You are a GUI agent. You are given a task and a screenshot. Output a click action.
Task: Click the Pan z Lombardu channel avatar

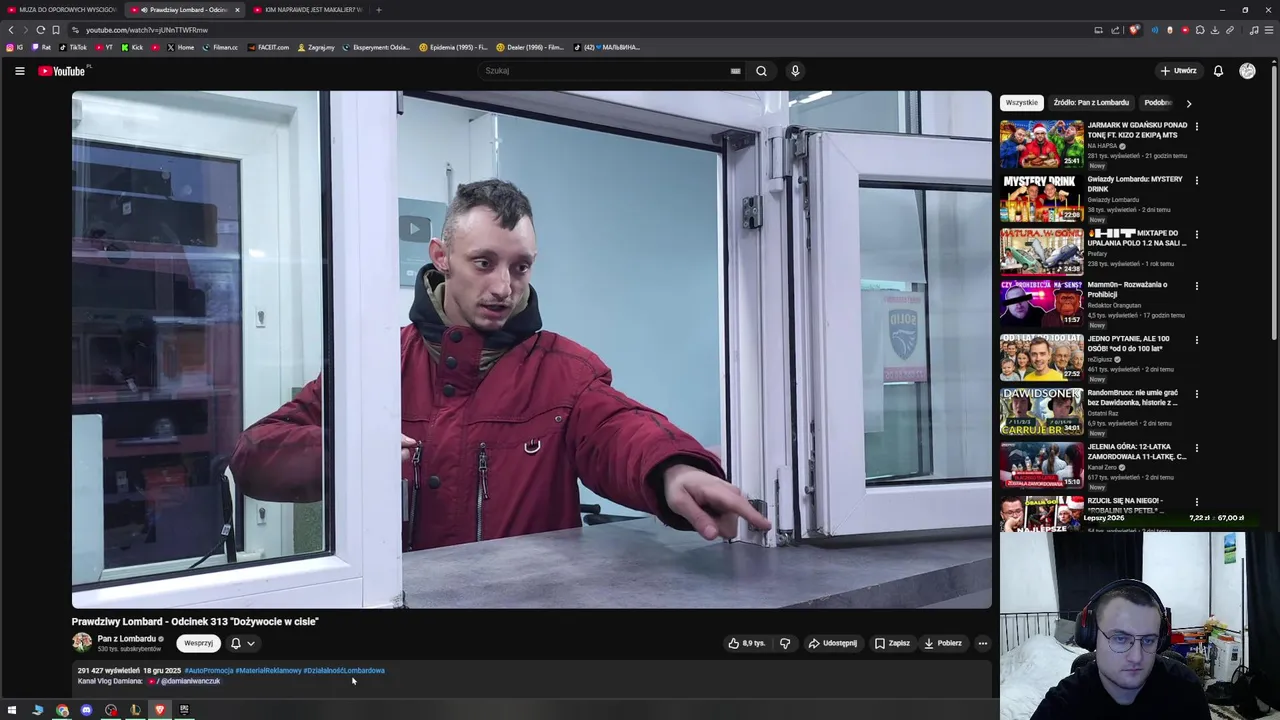coord(82,643)
